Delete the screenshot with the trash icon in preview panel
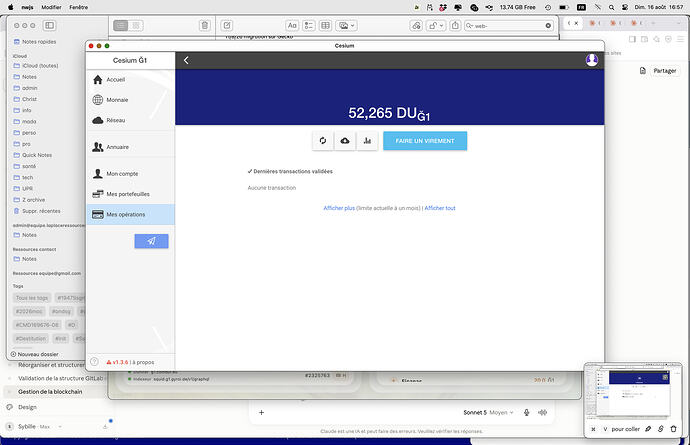 pyautogui.click(x=673, y=429)
